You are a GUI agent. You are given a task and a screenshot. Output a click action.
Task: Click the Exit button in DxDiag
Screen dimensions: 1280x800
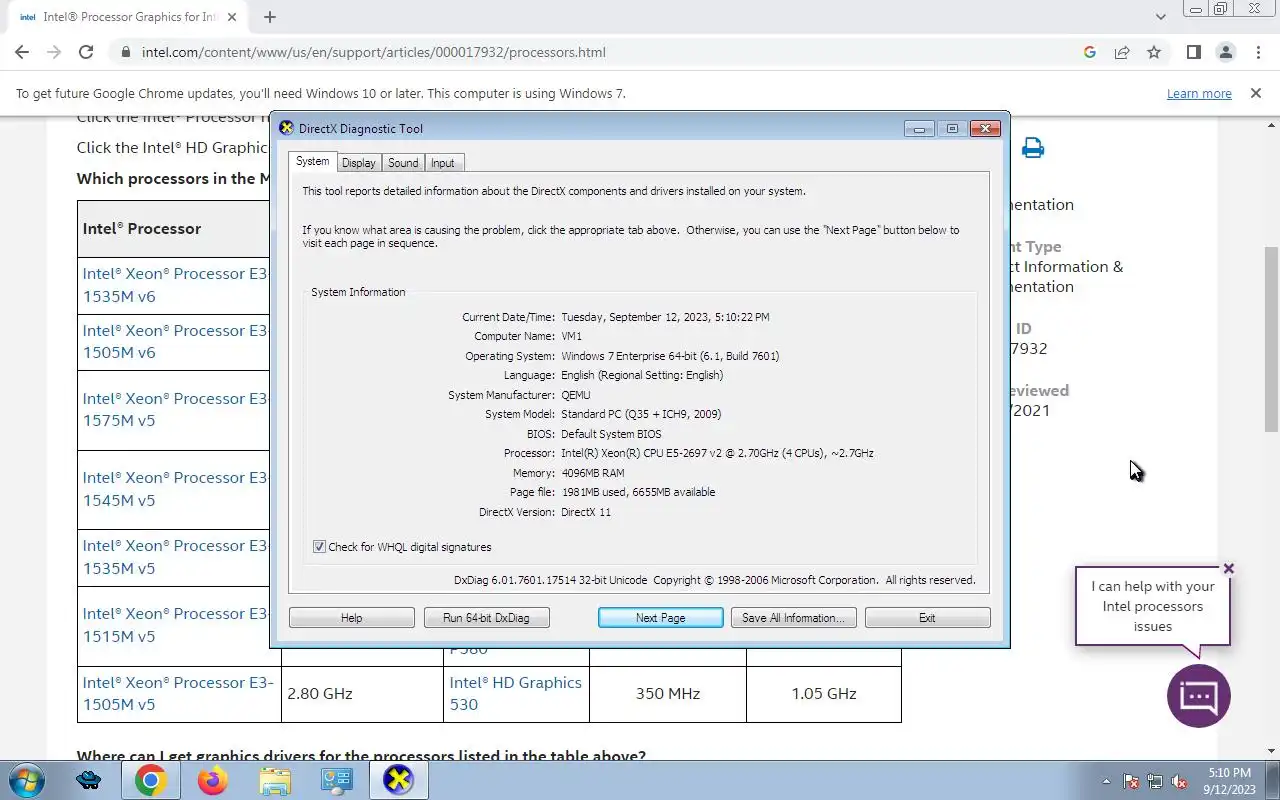(x=927, y=618)
